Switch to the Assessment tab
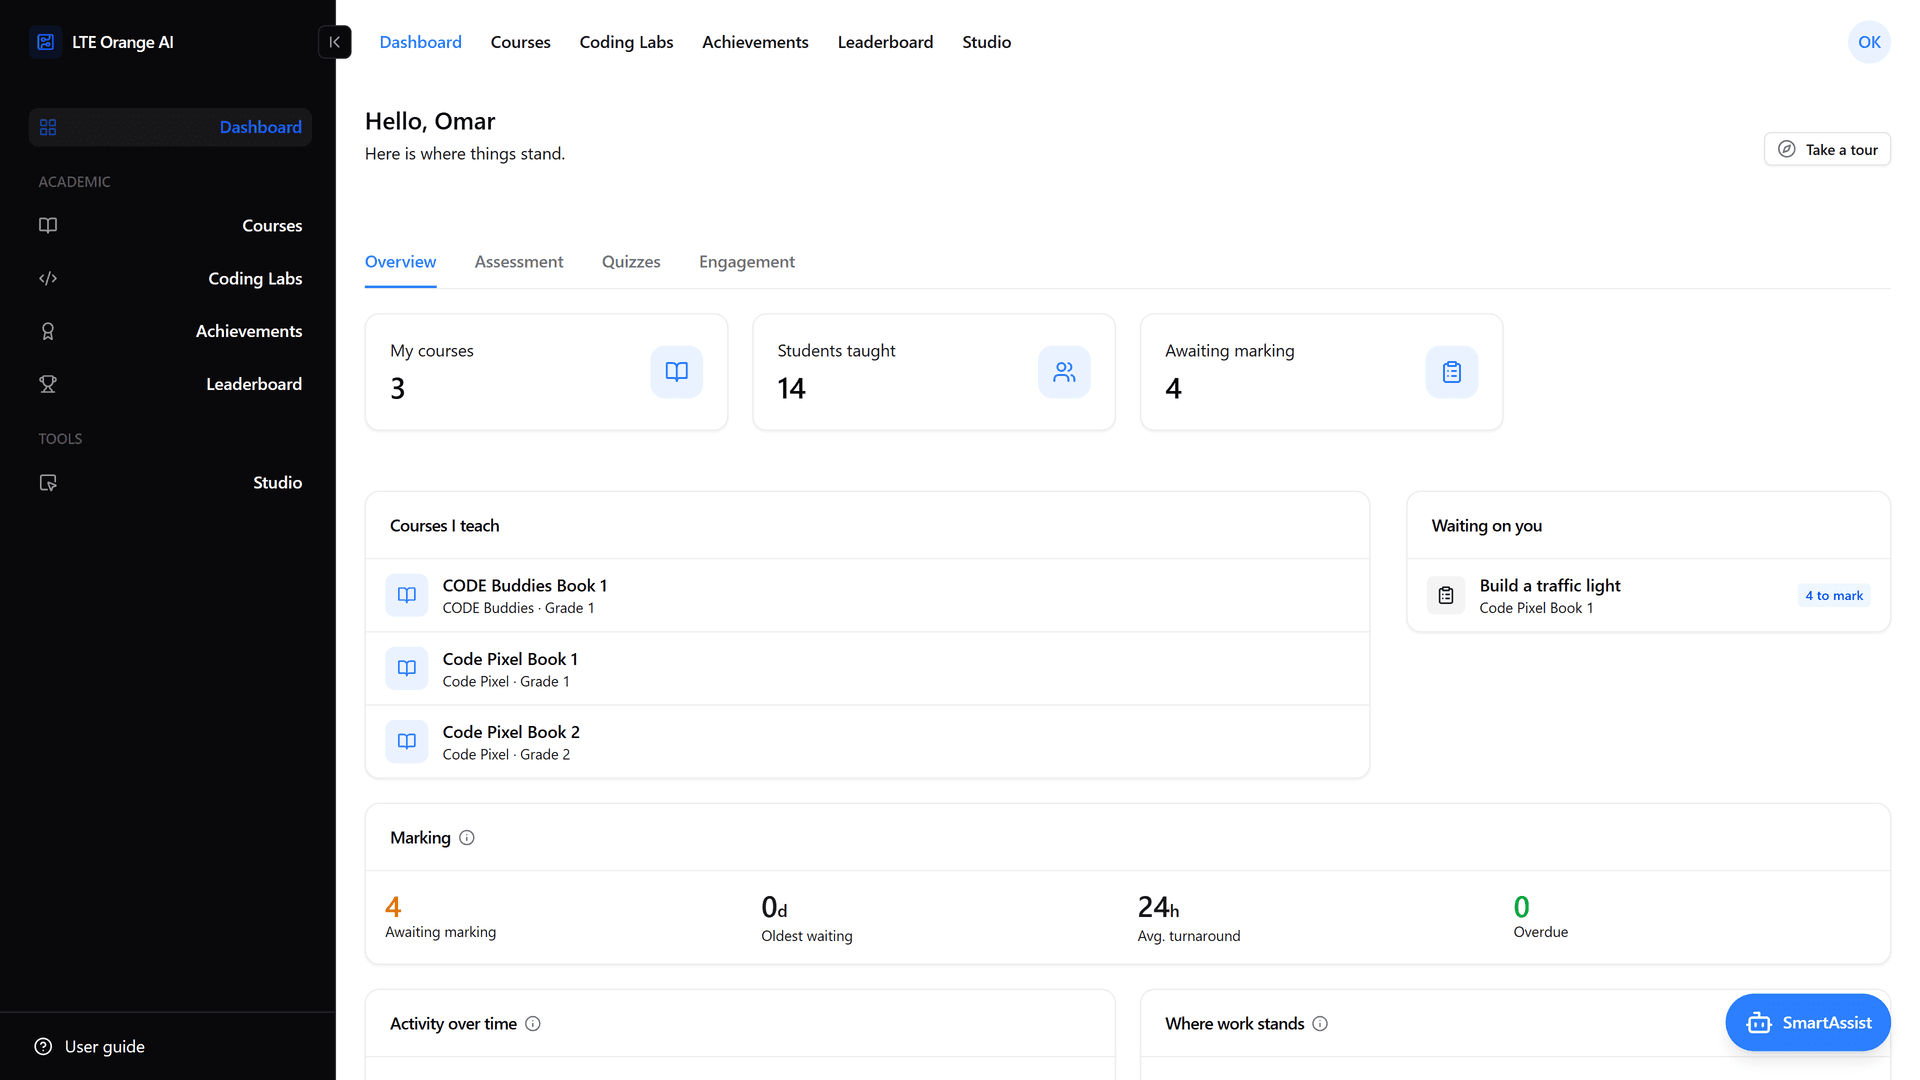The image size is (1920, 1080). (519, 262)
